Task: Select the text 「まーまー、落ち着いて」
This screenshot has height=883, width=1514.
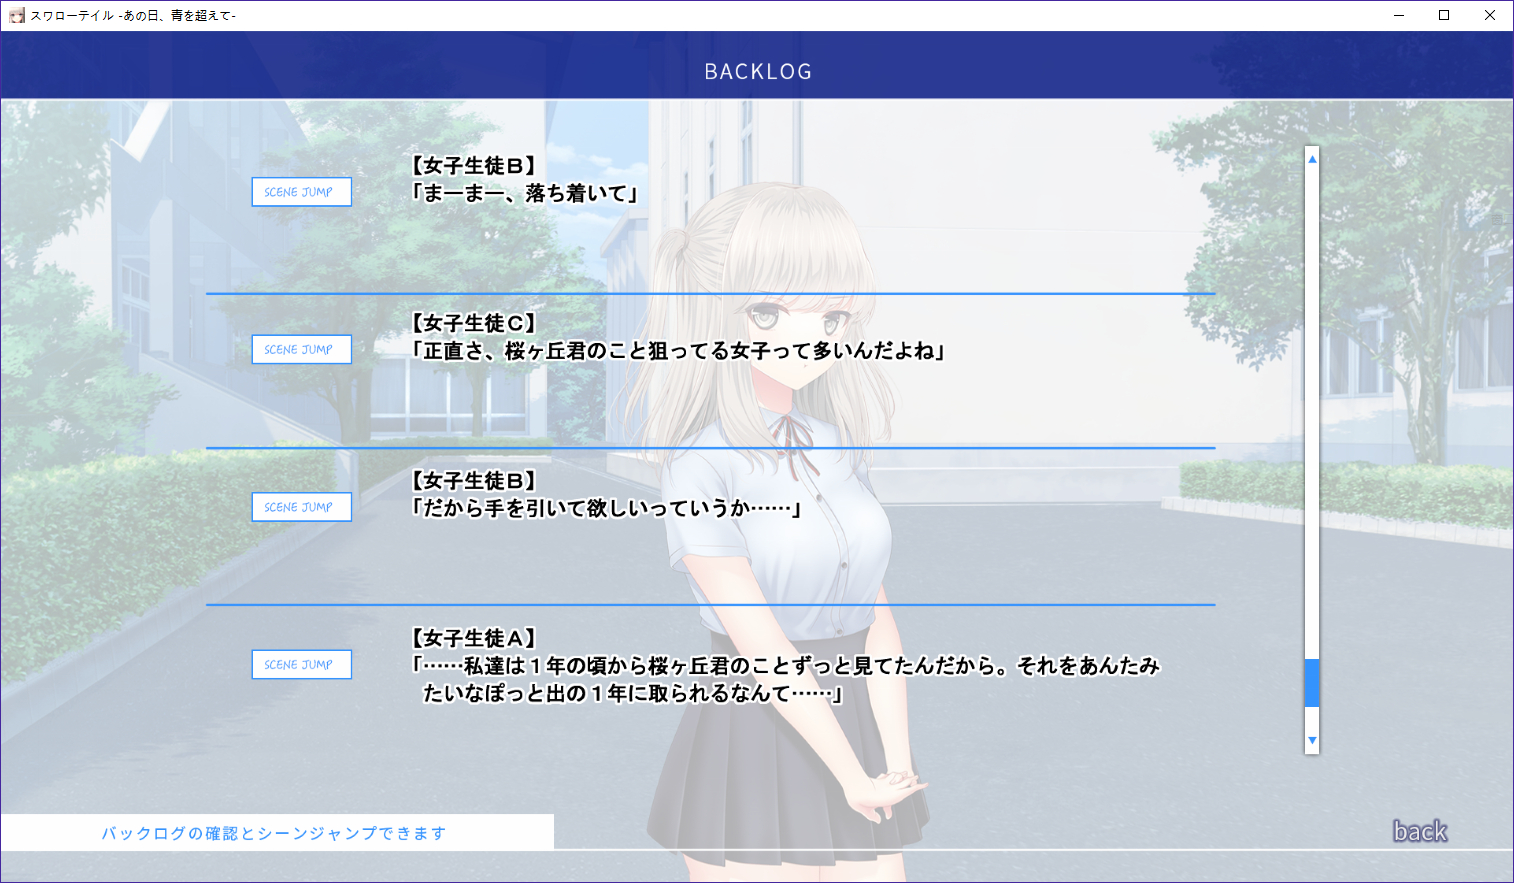Action: [x=525, y=193]
